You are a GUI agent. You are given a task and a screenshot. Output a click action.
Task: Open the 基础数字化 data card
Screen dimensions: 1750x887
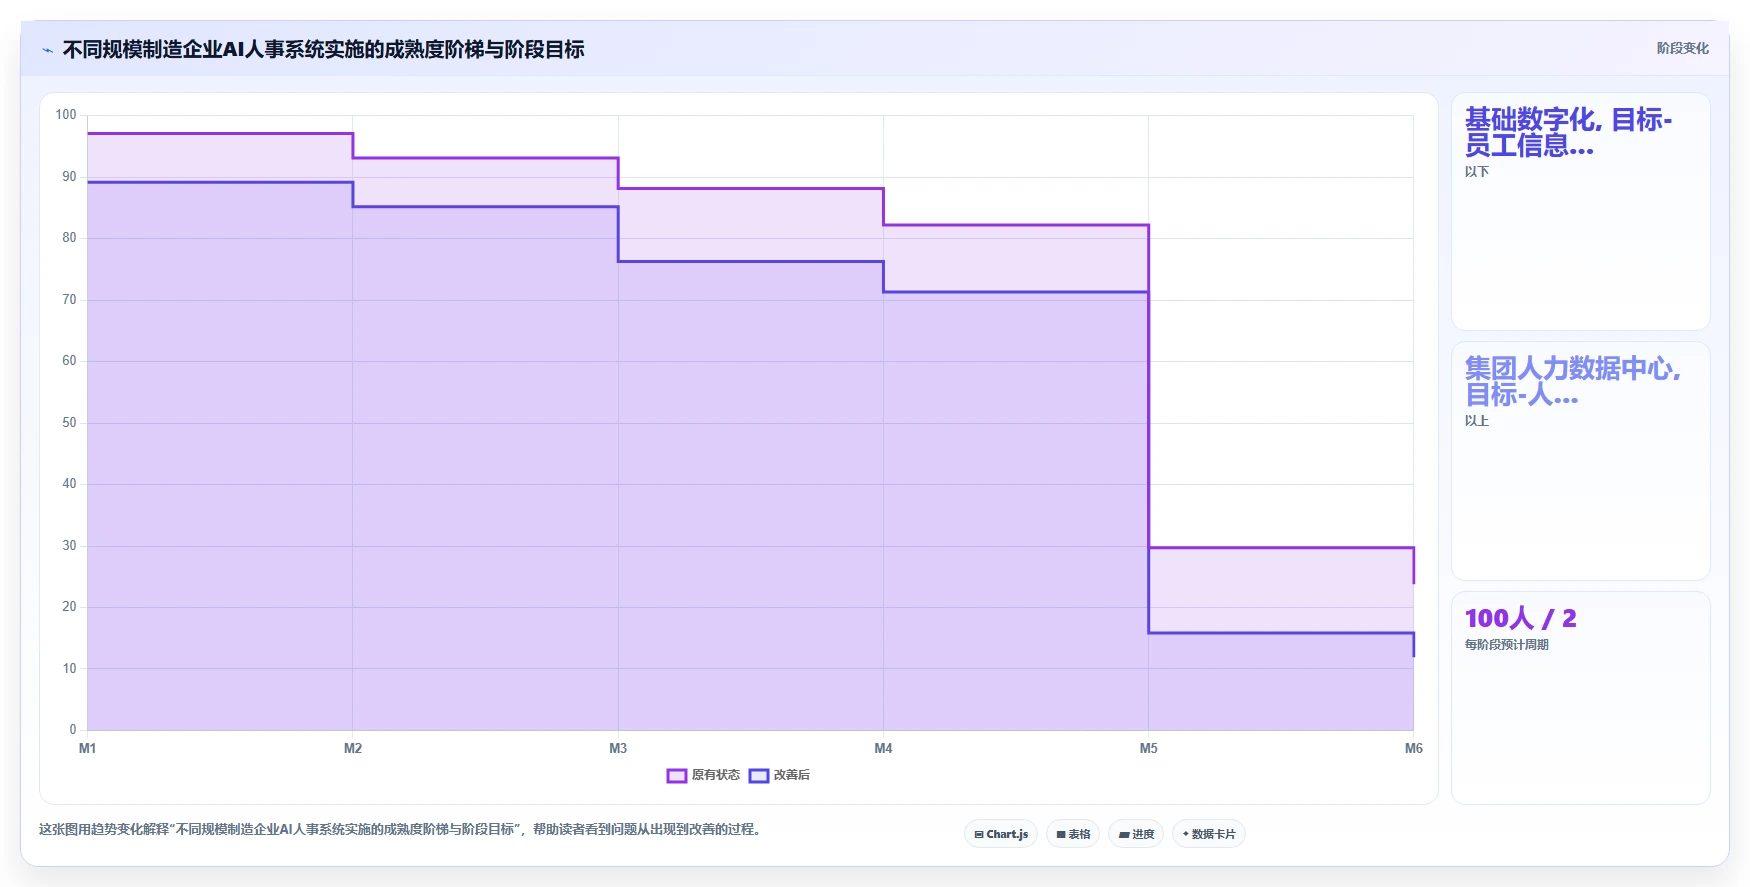(1581, 211)
